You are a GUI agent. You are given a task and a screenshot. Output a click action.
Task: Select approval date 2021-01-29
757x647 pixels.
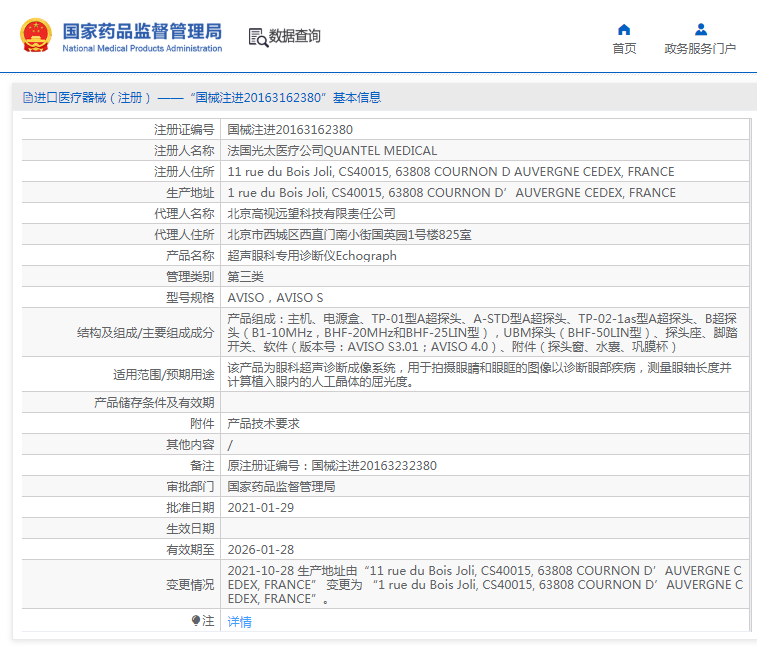coord(261,507)
